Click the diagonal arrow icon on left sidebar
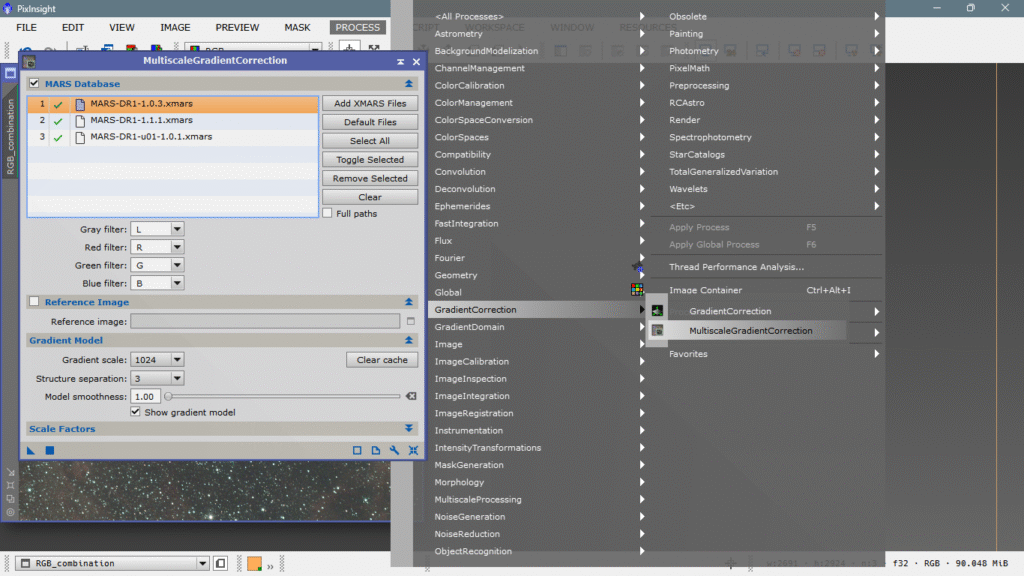The height and width of the screenshot is (576, 1024). [x=10, y=472]
